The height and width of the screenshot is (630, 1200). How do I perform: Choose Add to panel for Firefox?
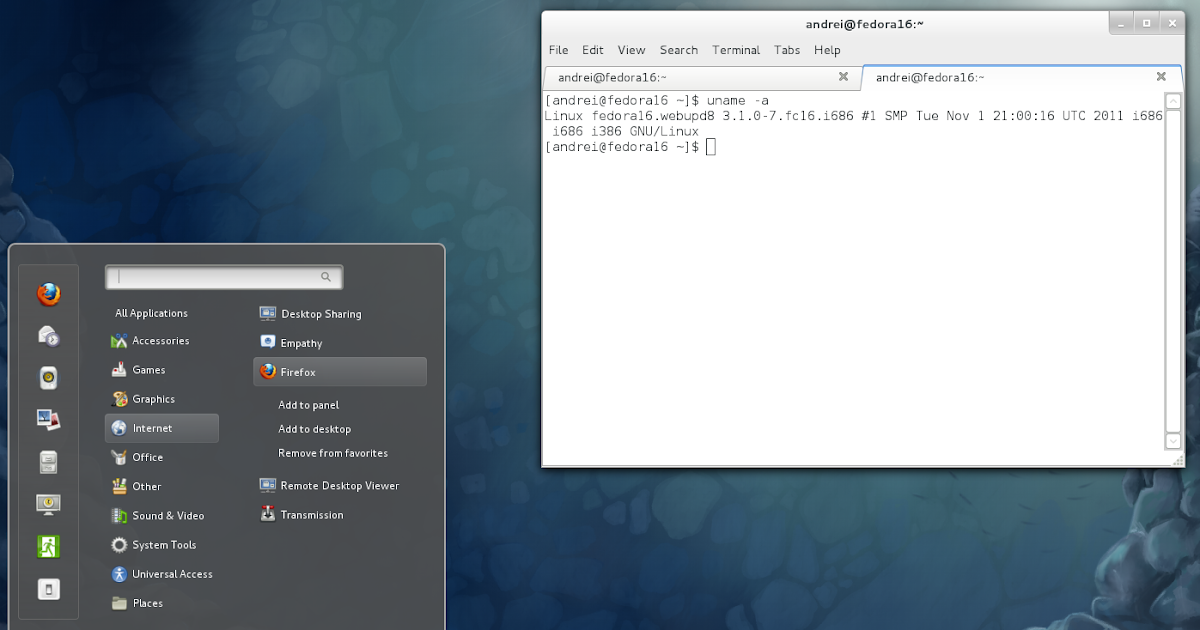[x=309, y=405]
